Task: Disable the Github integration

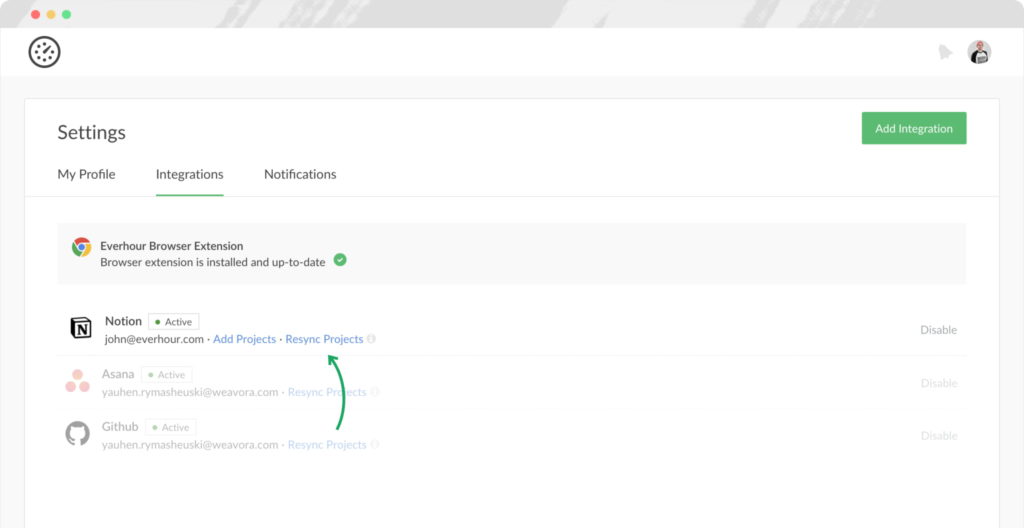Action: [x=939, y=435]
